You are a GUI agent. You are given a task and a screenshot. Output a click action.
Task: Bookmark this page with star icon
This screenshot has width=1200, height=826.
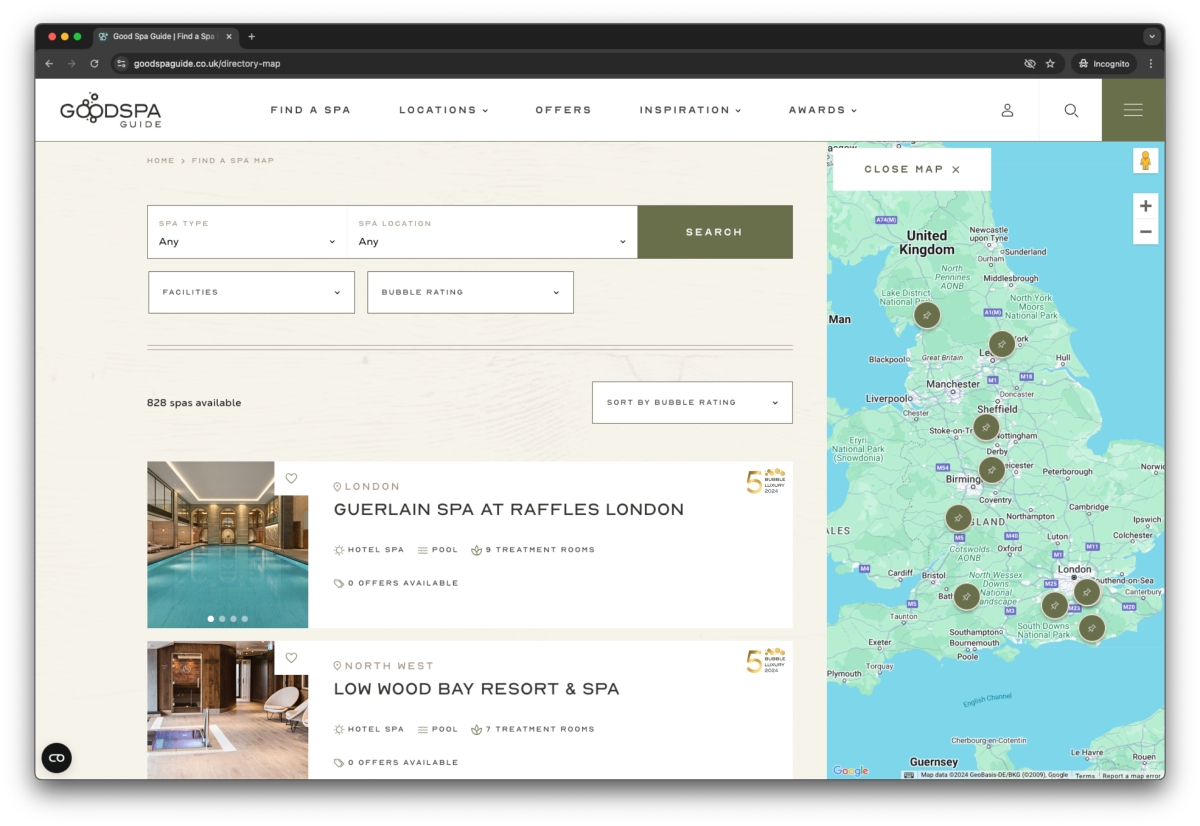tap(1050, 63)
